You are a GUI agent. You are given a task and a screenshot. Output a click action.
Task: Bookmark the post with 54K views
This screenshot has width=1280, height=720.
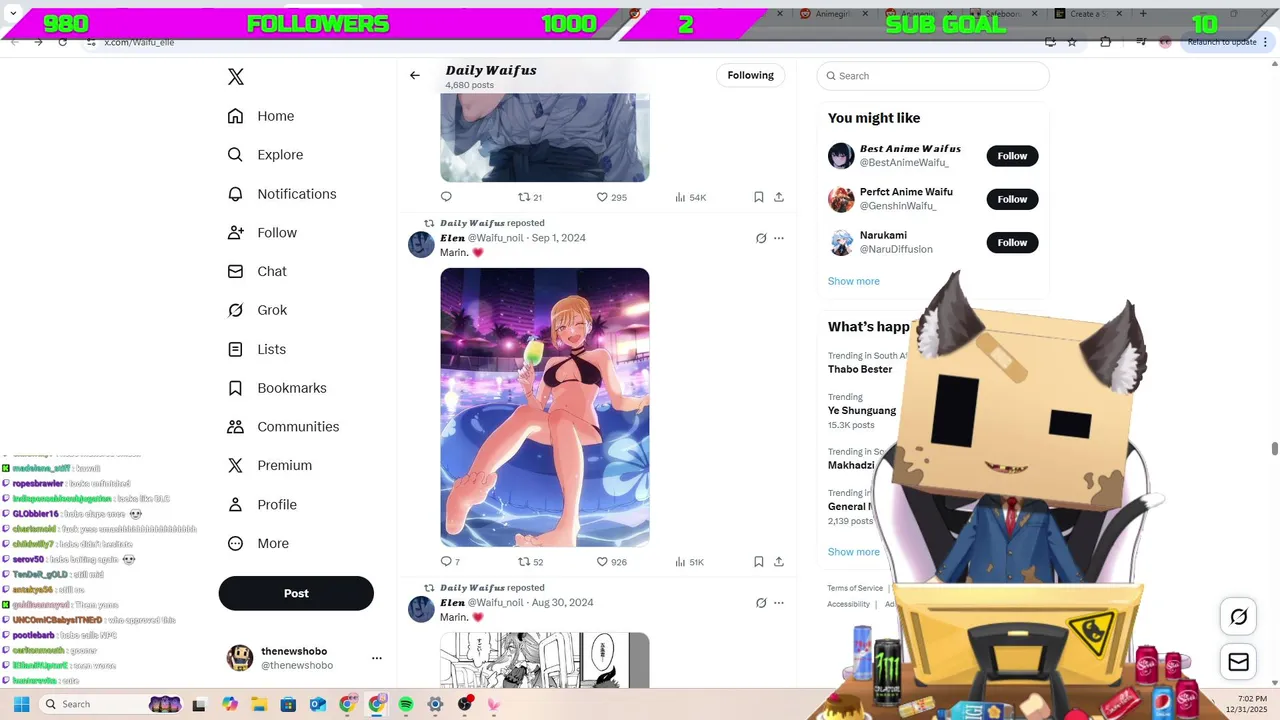(x=759, y=197)
